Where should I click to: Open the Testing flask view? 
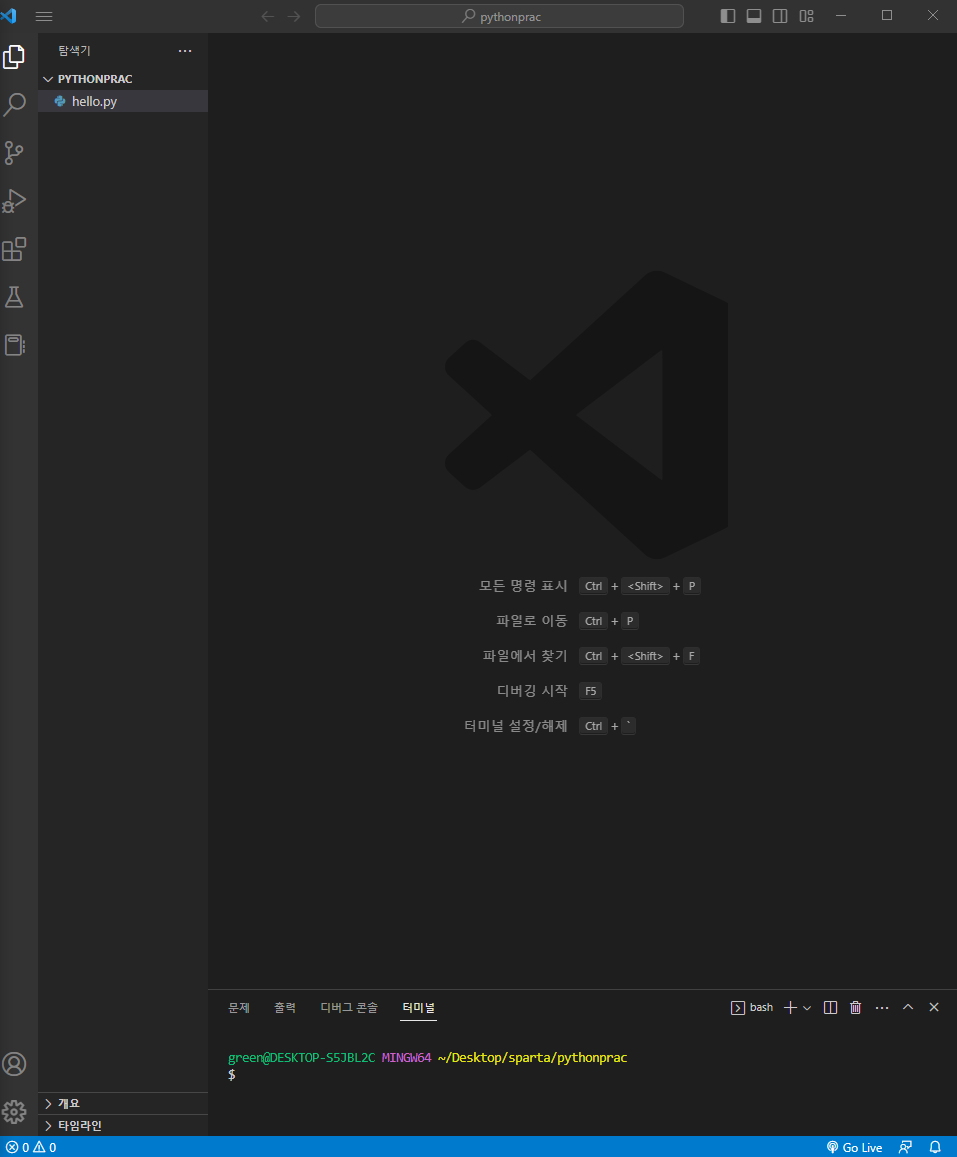(14, 297)
